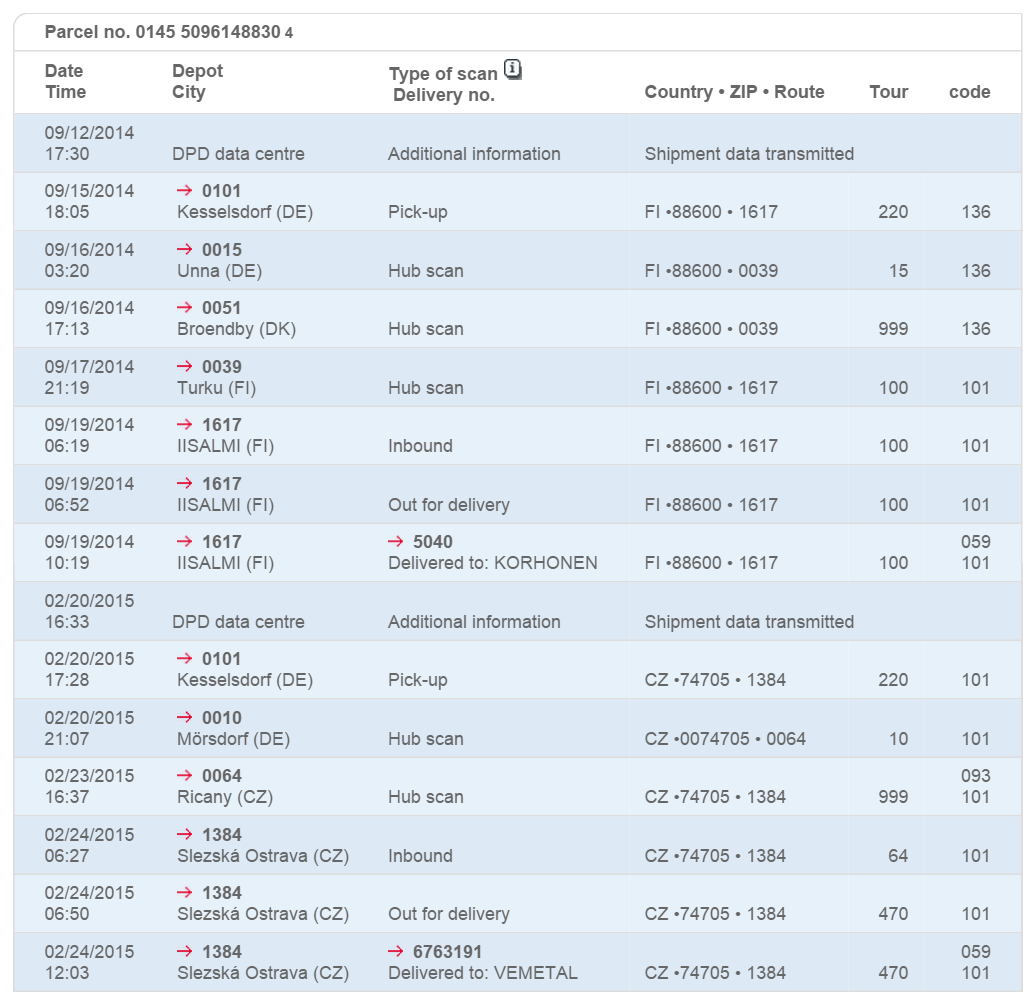Click the Delivered to: KORHONEN text

tap(492, 563)
